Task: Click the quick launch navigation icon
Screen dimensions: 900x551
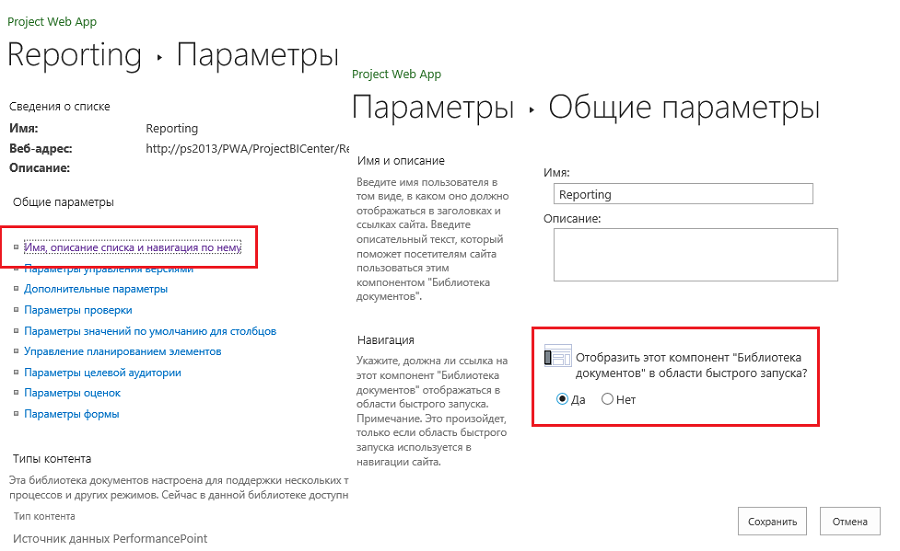Action: pyautogui.click(x=558, y=356)
